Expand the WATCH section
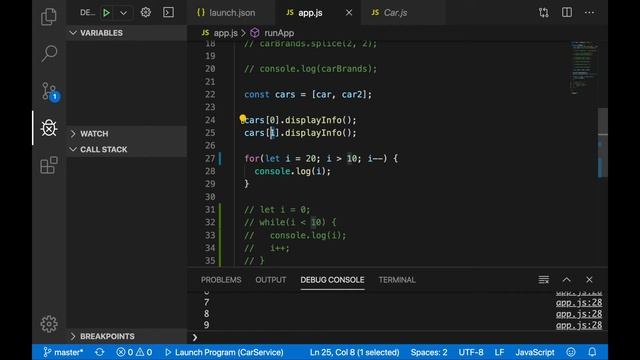Image resolution: width=640 pixels, height=360 pixels. (x=127, y=133)
